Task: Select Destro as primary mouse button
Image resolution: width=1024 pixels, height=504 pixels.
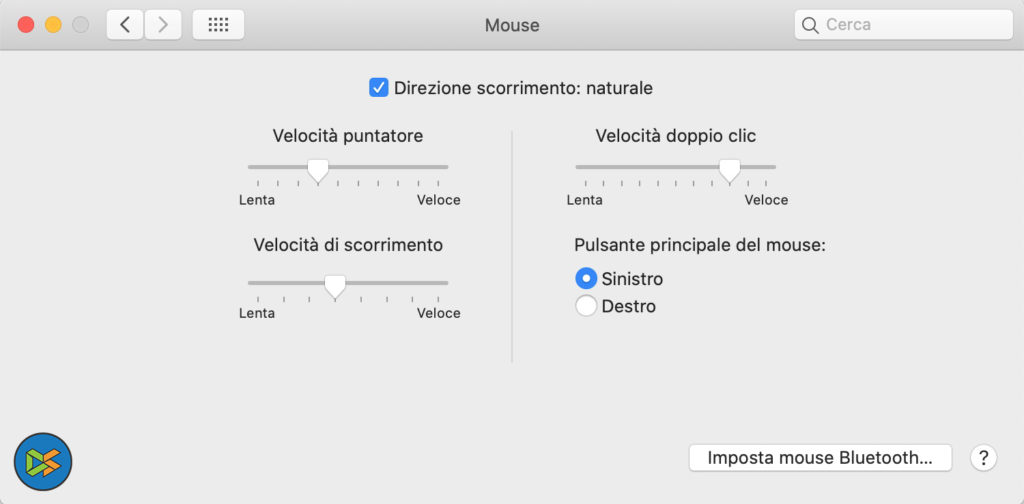Action: point(587,306)
